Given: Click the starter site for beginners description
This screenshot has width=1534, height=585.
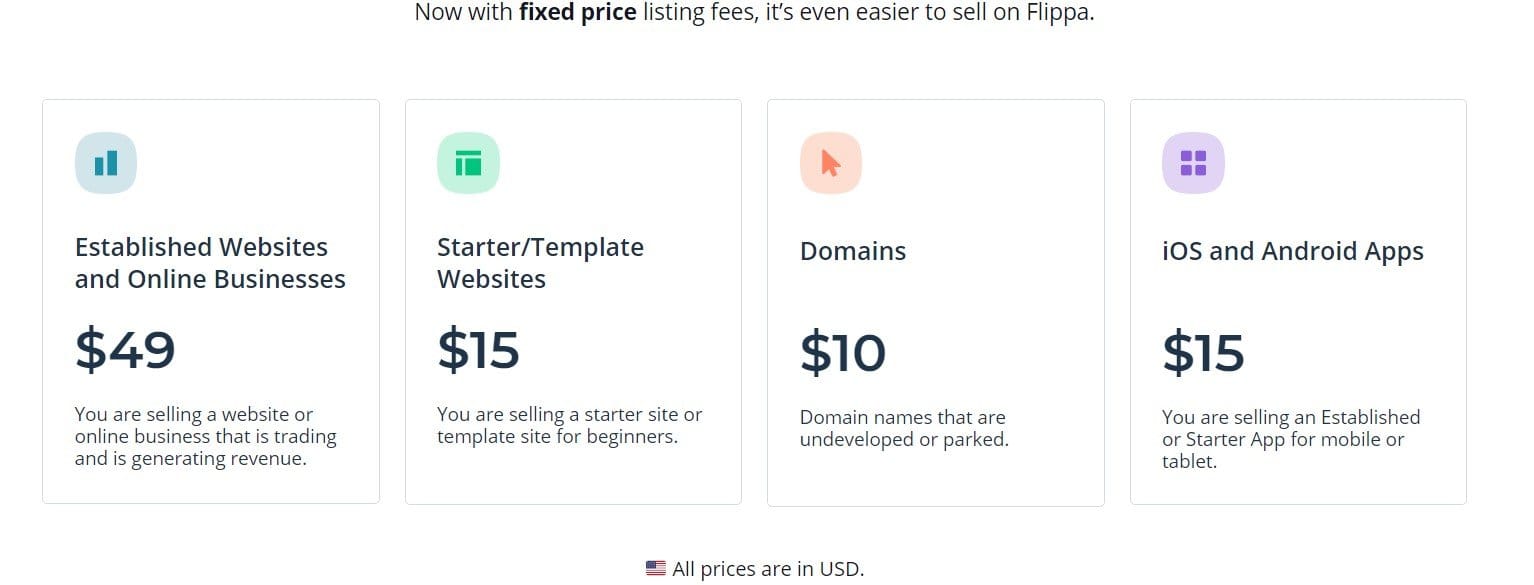Looking at the screenshot, I should (569, 425).
